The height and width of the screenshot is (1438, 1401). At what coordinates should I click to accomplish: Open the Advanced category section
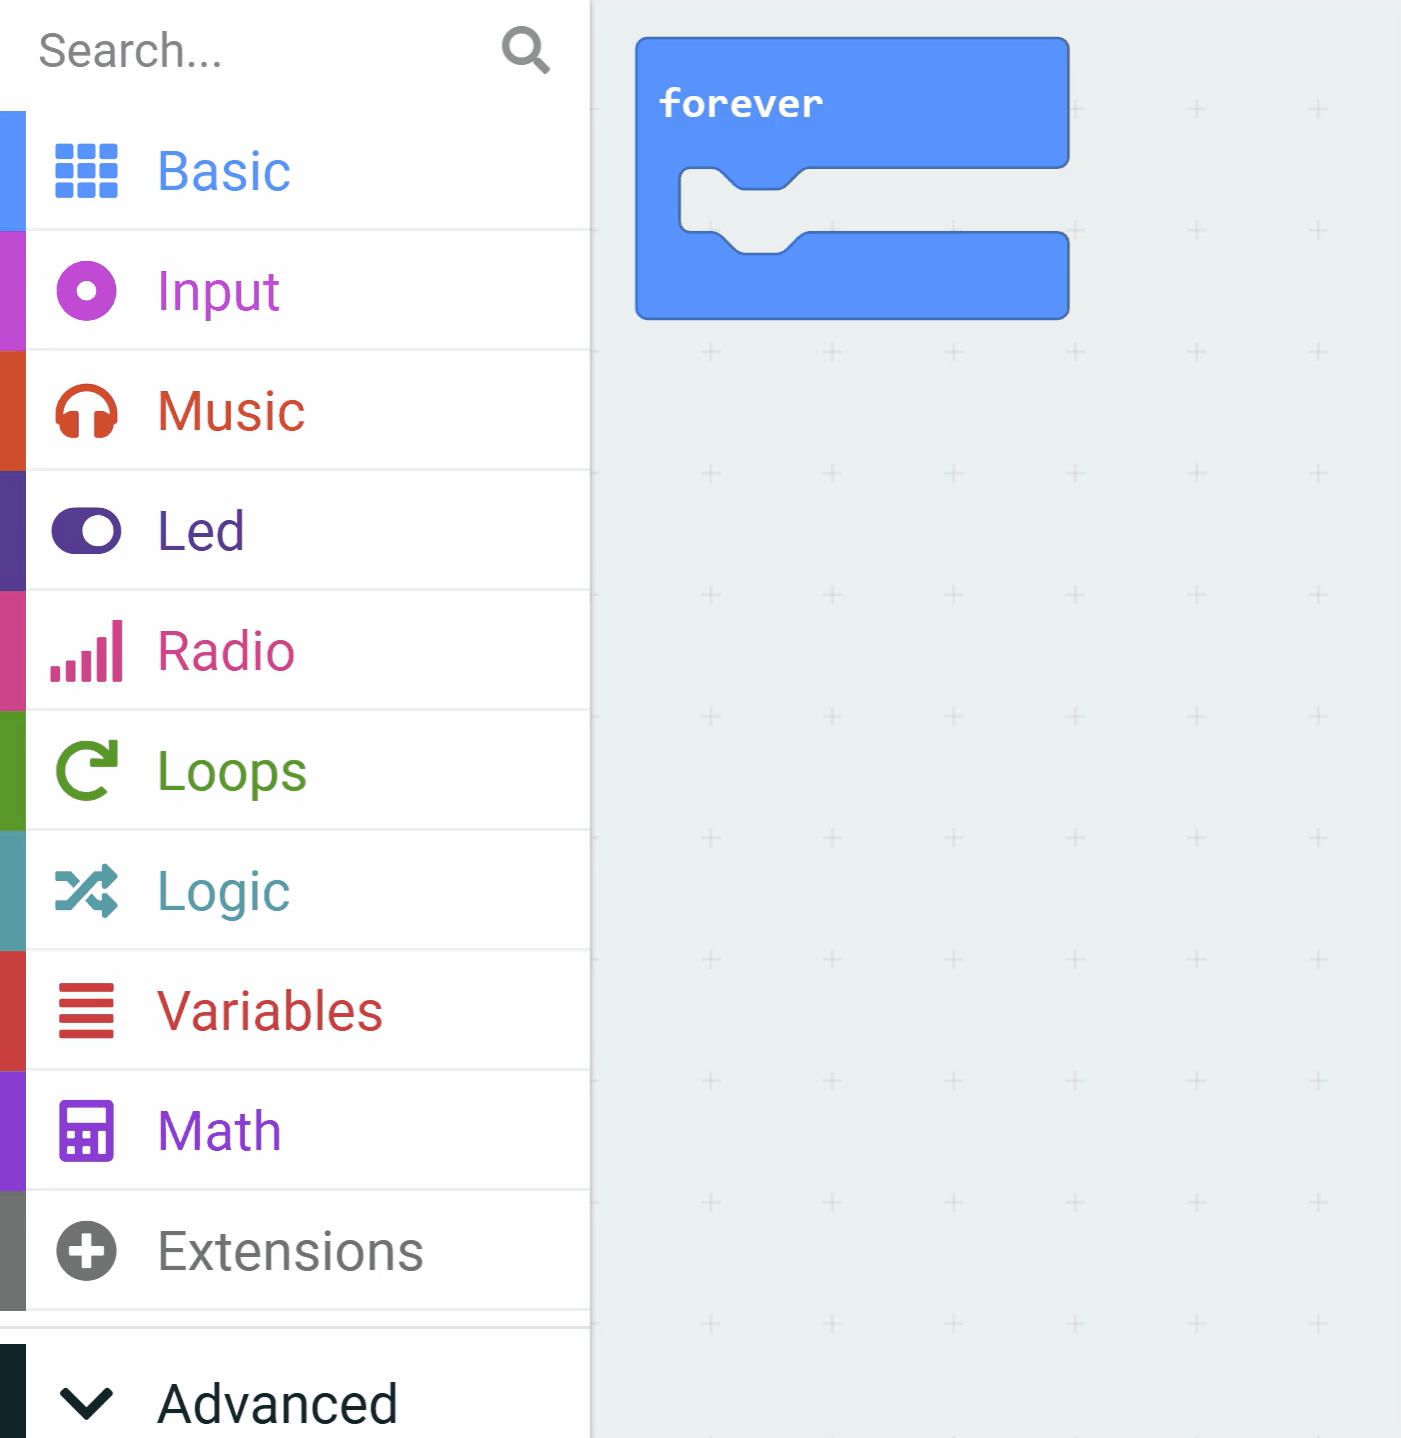coord(277,1403)
